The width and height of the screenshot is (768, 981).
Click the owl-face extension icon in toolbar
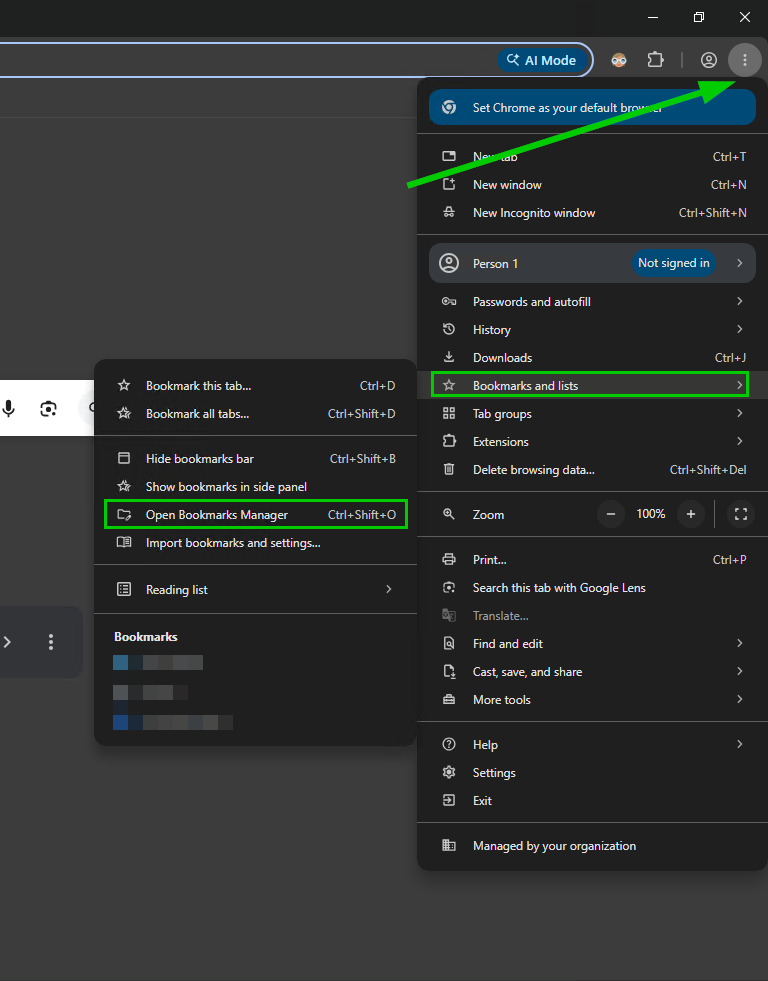point(619,60)
